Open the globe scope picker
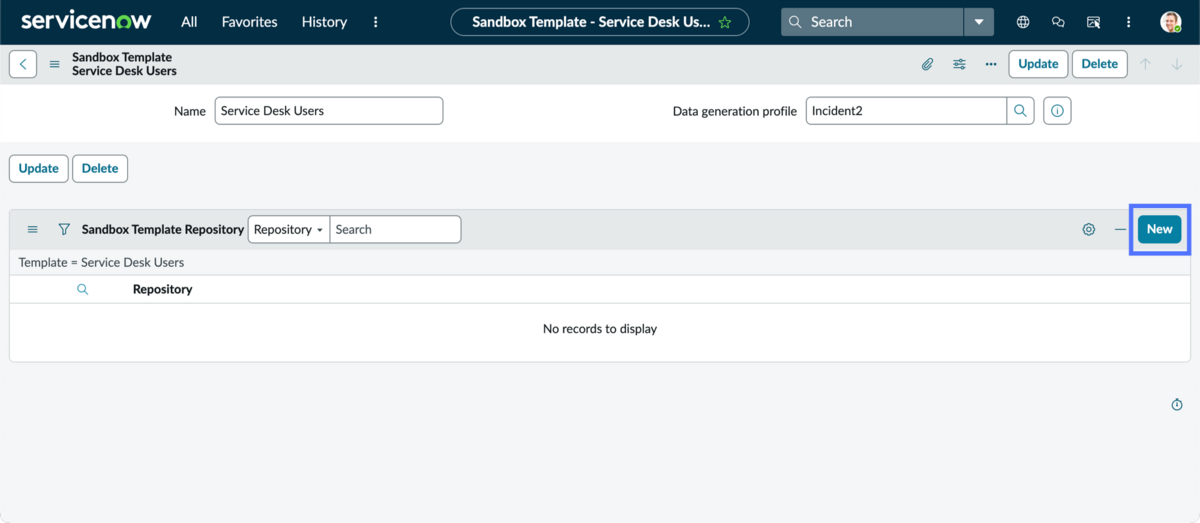This screenshot has width=1200, height=523. (x=1023, y=22)
